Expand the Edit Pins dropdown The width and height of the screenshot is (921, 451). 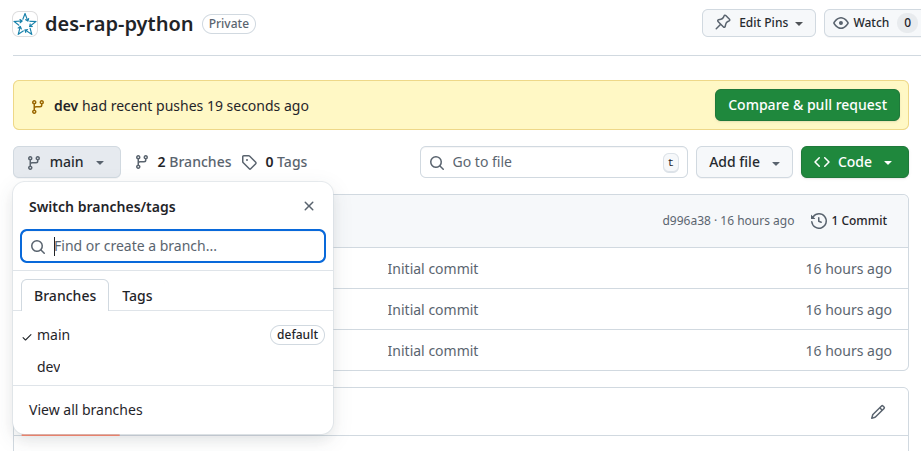(759, 23)
